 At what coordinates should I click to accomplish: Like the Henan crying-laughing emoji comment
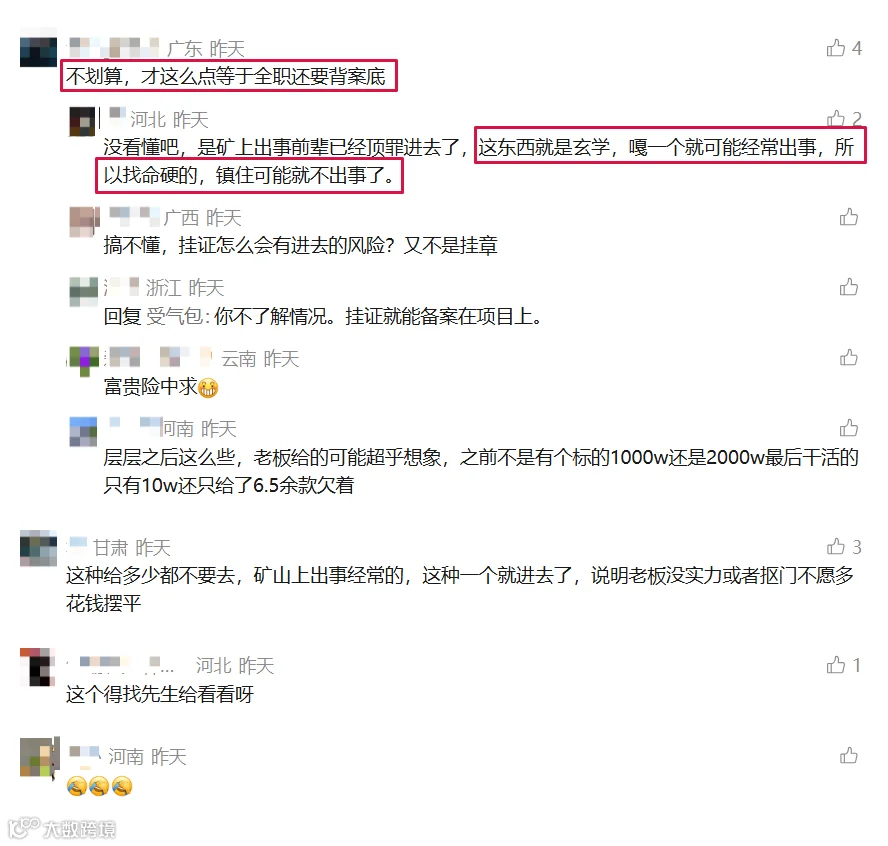(849, 755)
